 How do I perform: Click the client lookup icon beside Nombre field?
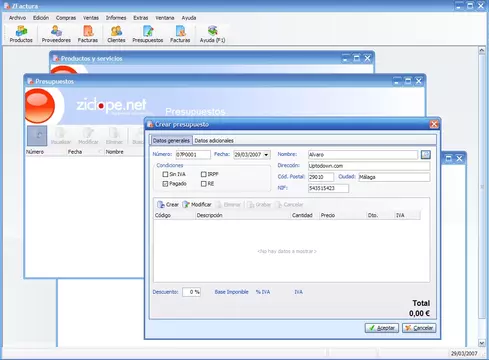tap(426, 155)
